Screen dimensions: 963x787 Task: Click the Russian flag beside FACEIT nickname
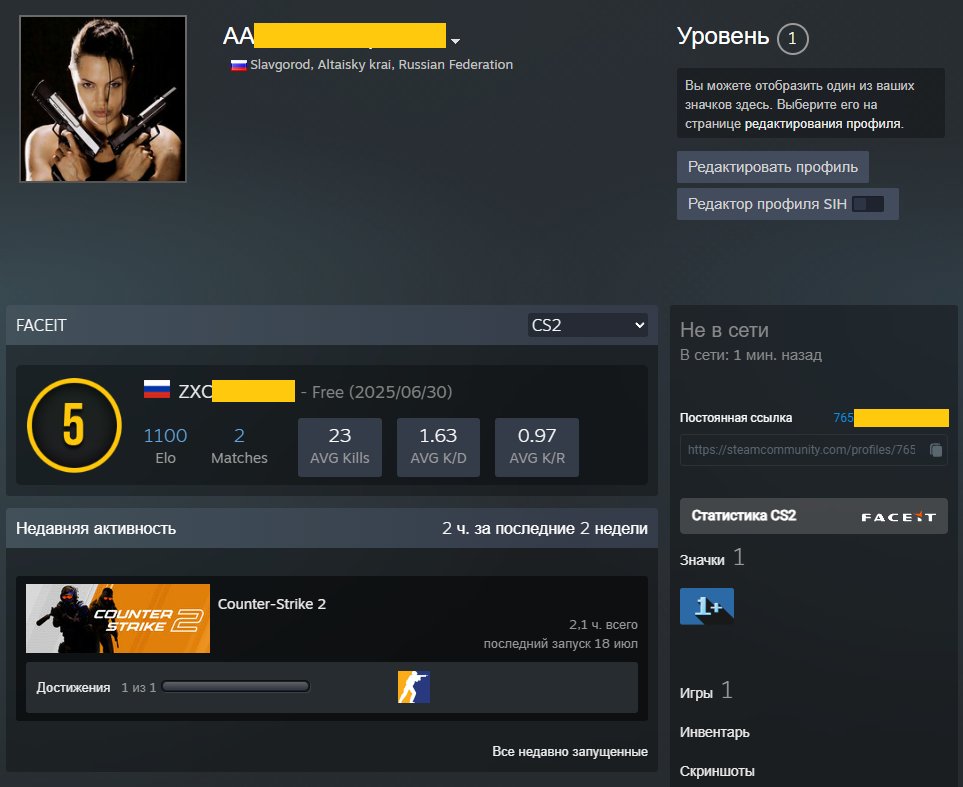click(157, 390)
